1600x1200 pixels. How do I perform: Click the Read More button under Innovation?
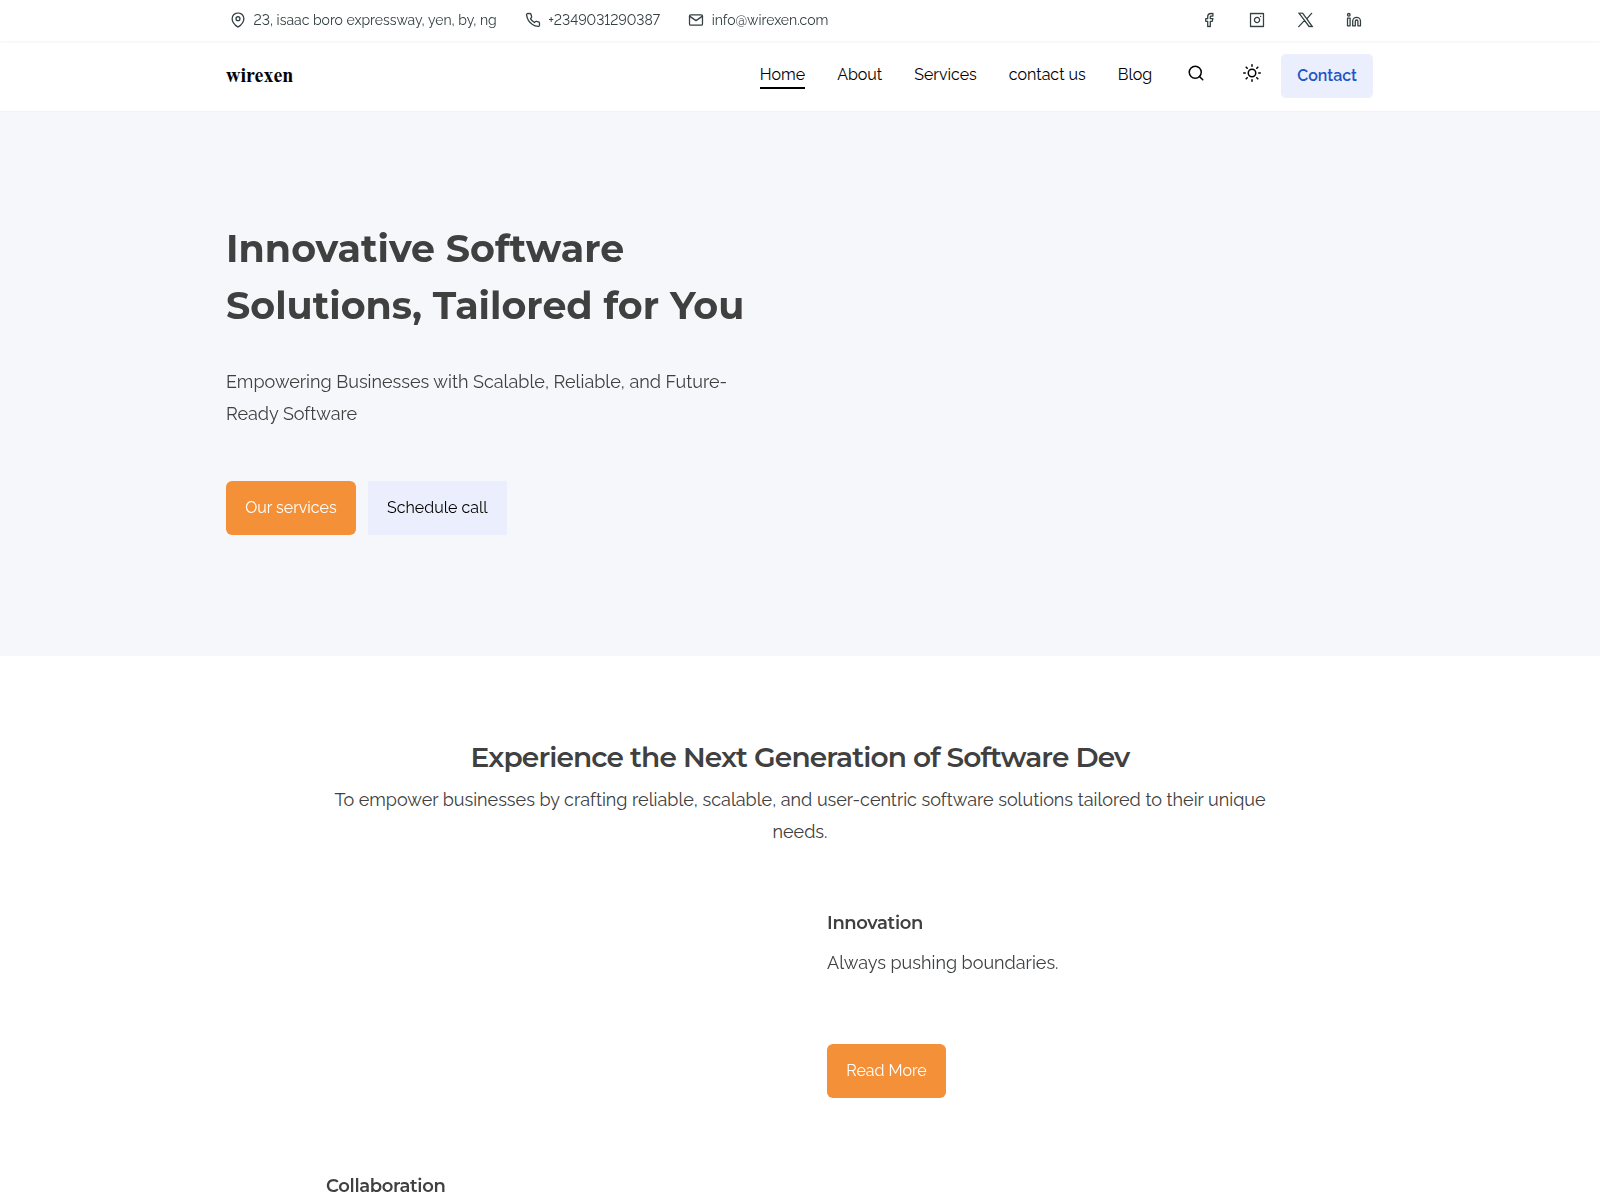[x=886, y=1071]
